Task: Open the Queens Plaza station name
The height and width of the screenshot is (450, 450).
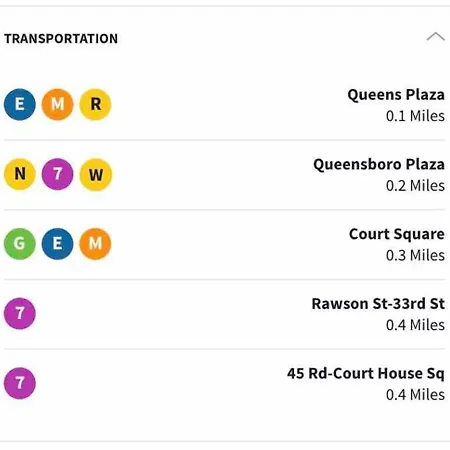Action: (x=396, y=95)
